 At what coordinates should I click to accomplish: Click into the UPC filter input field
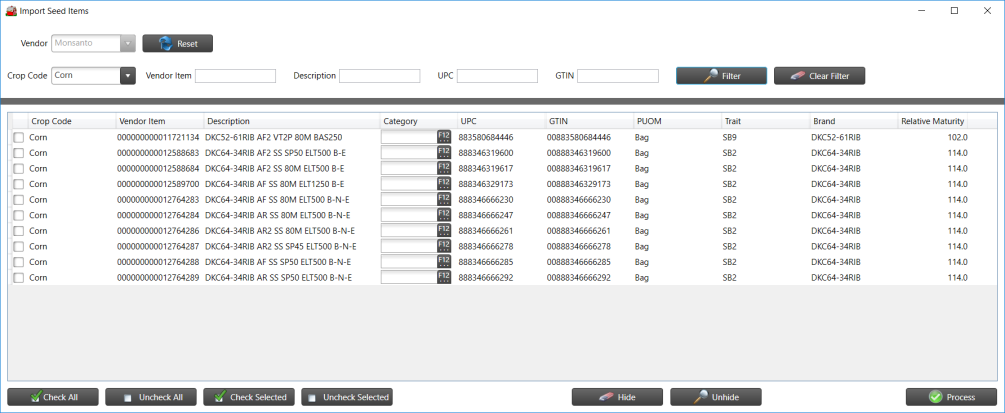tap(497, 76)
